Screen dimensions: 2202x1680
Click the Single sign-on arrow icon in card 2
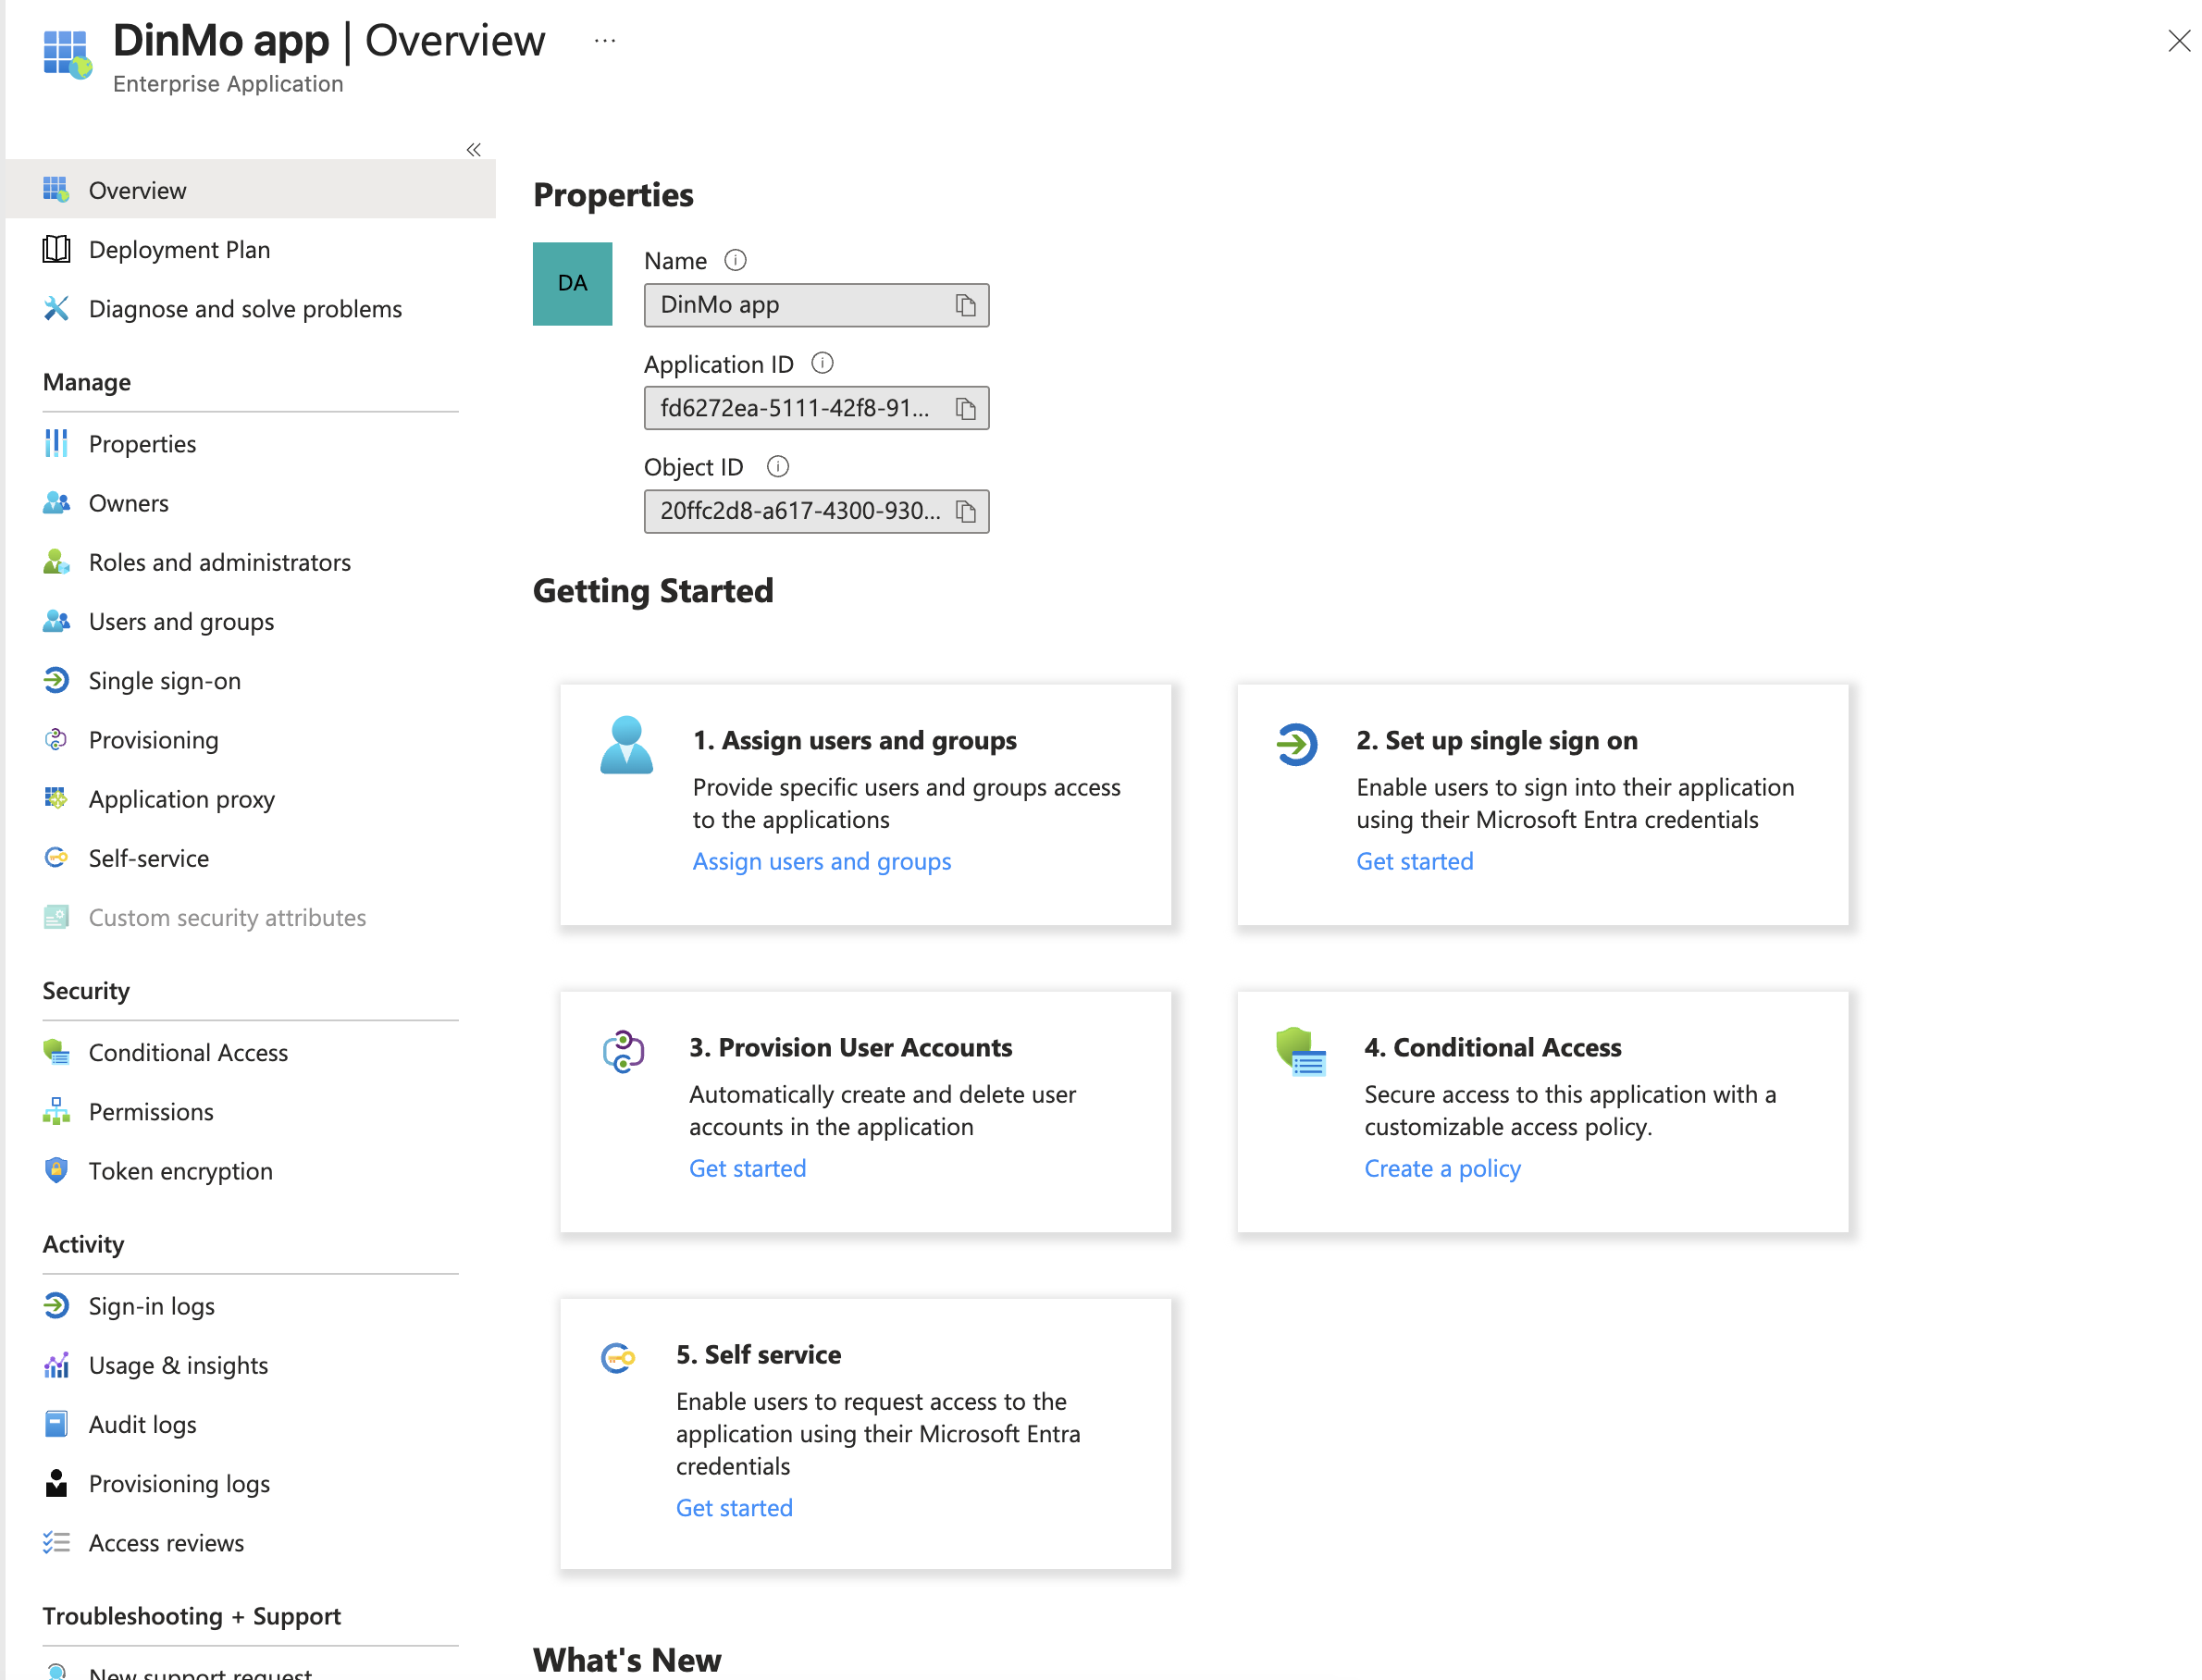[x=1296, y=744]
